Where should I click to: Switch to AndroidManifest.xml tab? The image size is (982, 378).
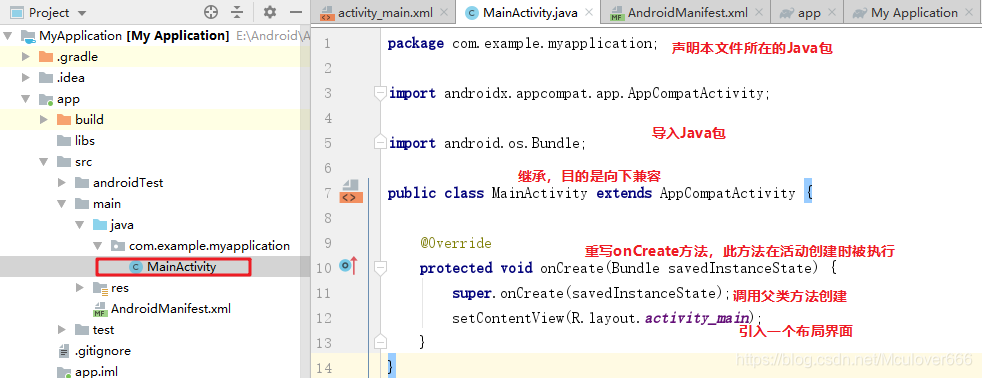pyautogui.click(x=687, y=13)
